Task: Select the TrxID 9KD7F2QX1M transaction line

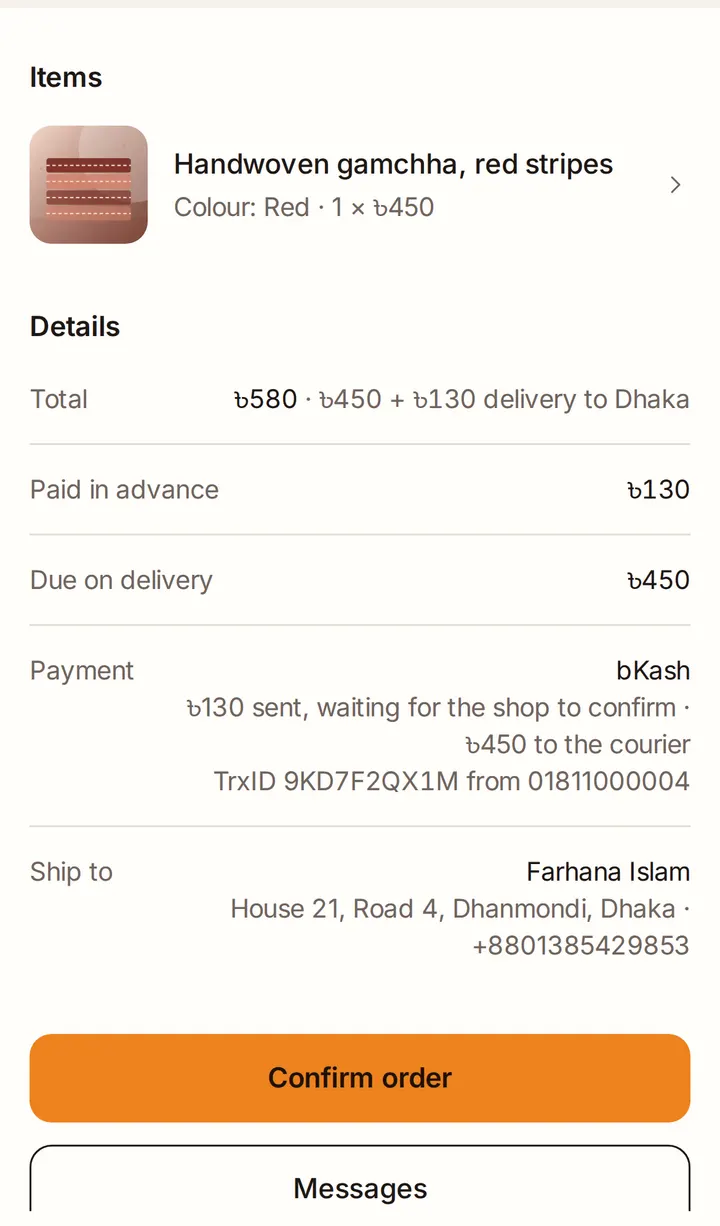Action: [x=452, y=781]
